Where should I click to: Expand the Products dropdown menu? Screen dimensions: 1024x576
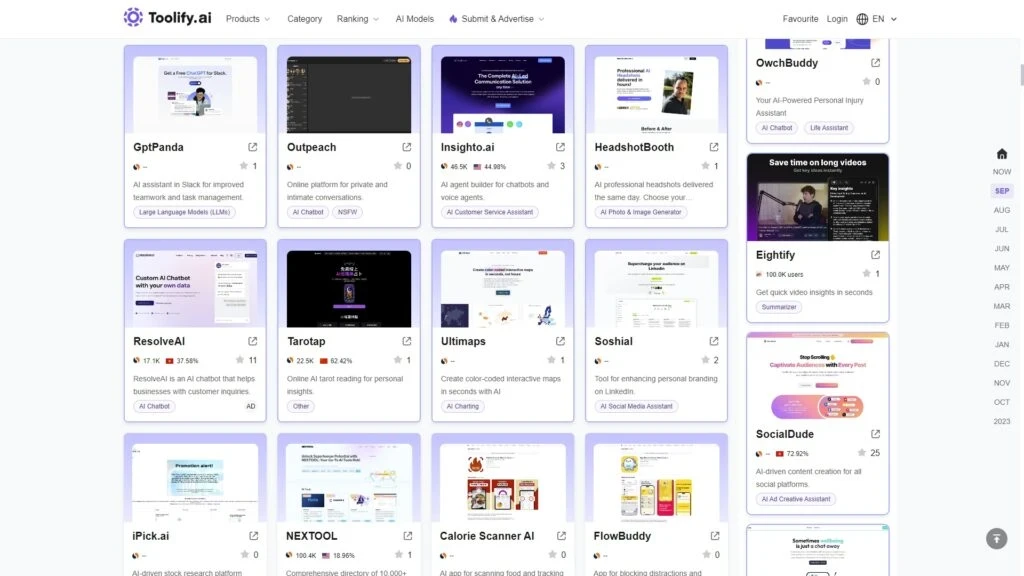click(x=248, y=19)
